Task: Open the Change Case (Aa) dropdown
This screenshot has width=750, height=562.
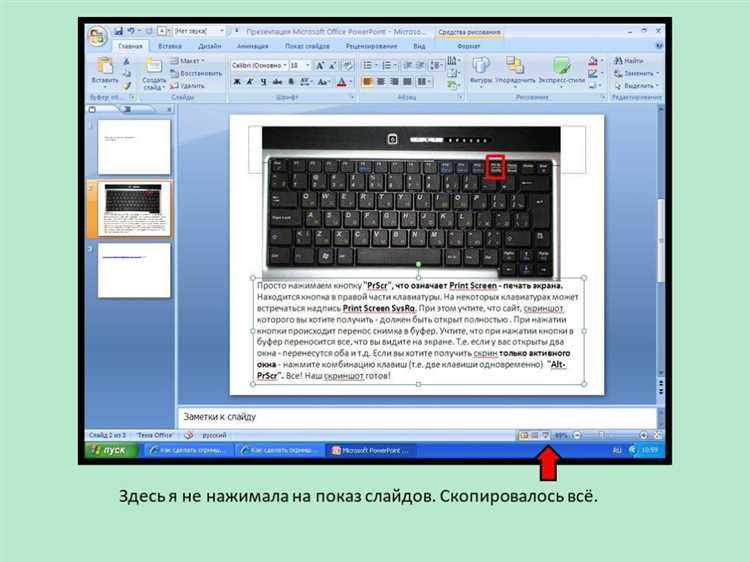Action: (x=325, y=82)
